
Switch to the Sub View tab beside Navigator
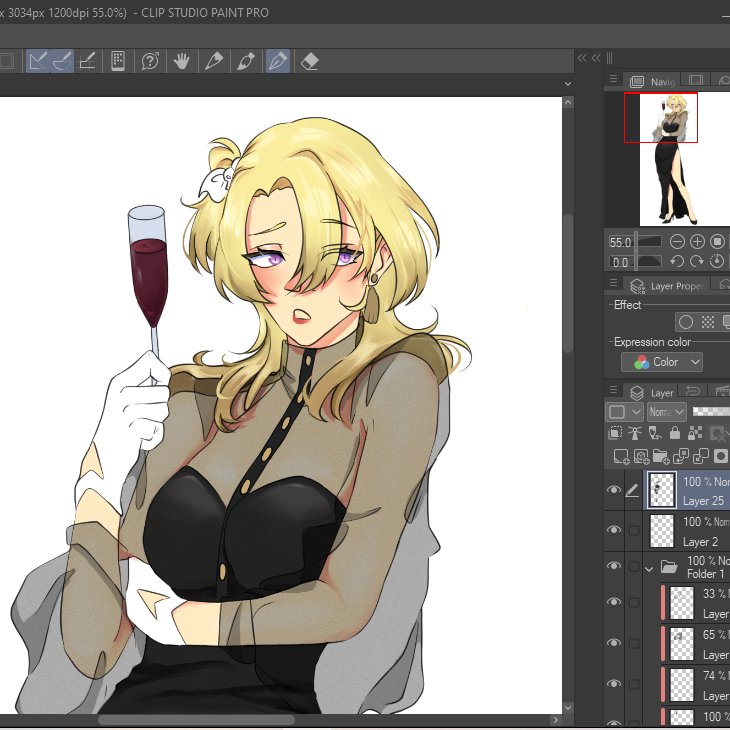tap(696, 80)
